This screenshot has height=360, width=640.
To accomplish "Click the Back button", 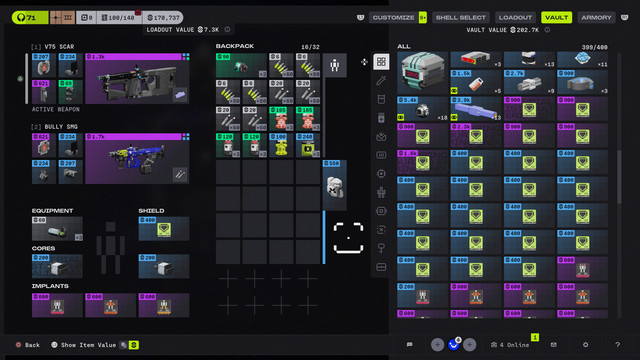I will click(x=28, y=345).
